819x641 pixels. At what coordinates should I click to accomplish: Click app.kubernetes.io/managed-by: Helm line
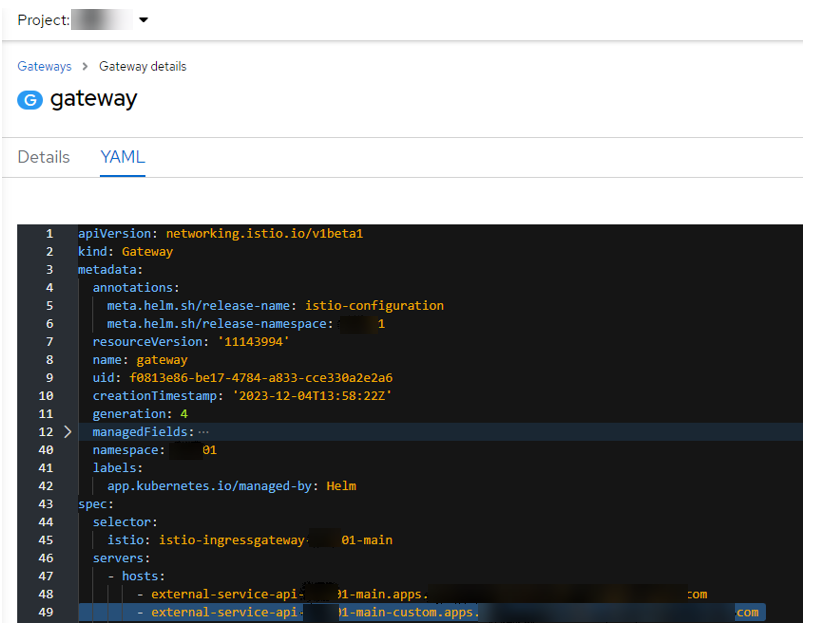(231, 486)
